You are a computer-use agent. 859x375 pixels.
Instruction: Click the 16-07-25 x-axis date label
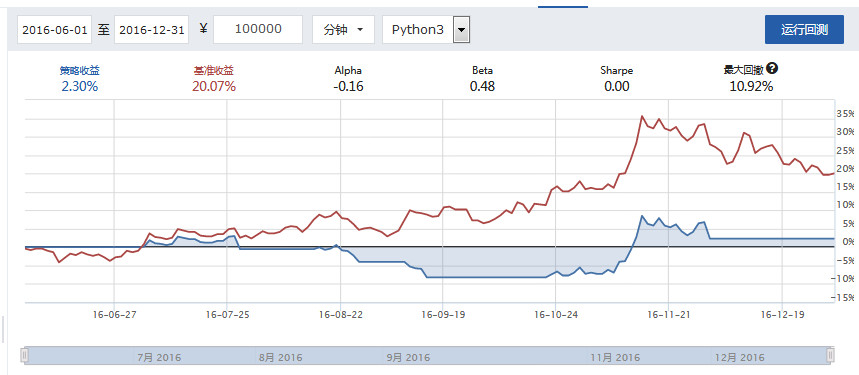point(227,315)
